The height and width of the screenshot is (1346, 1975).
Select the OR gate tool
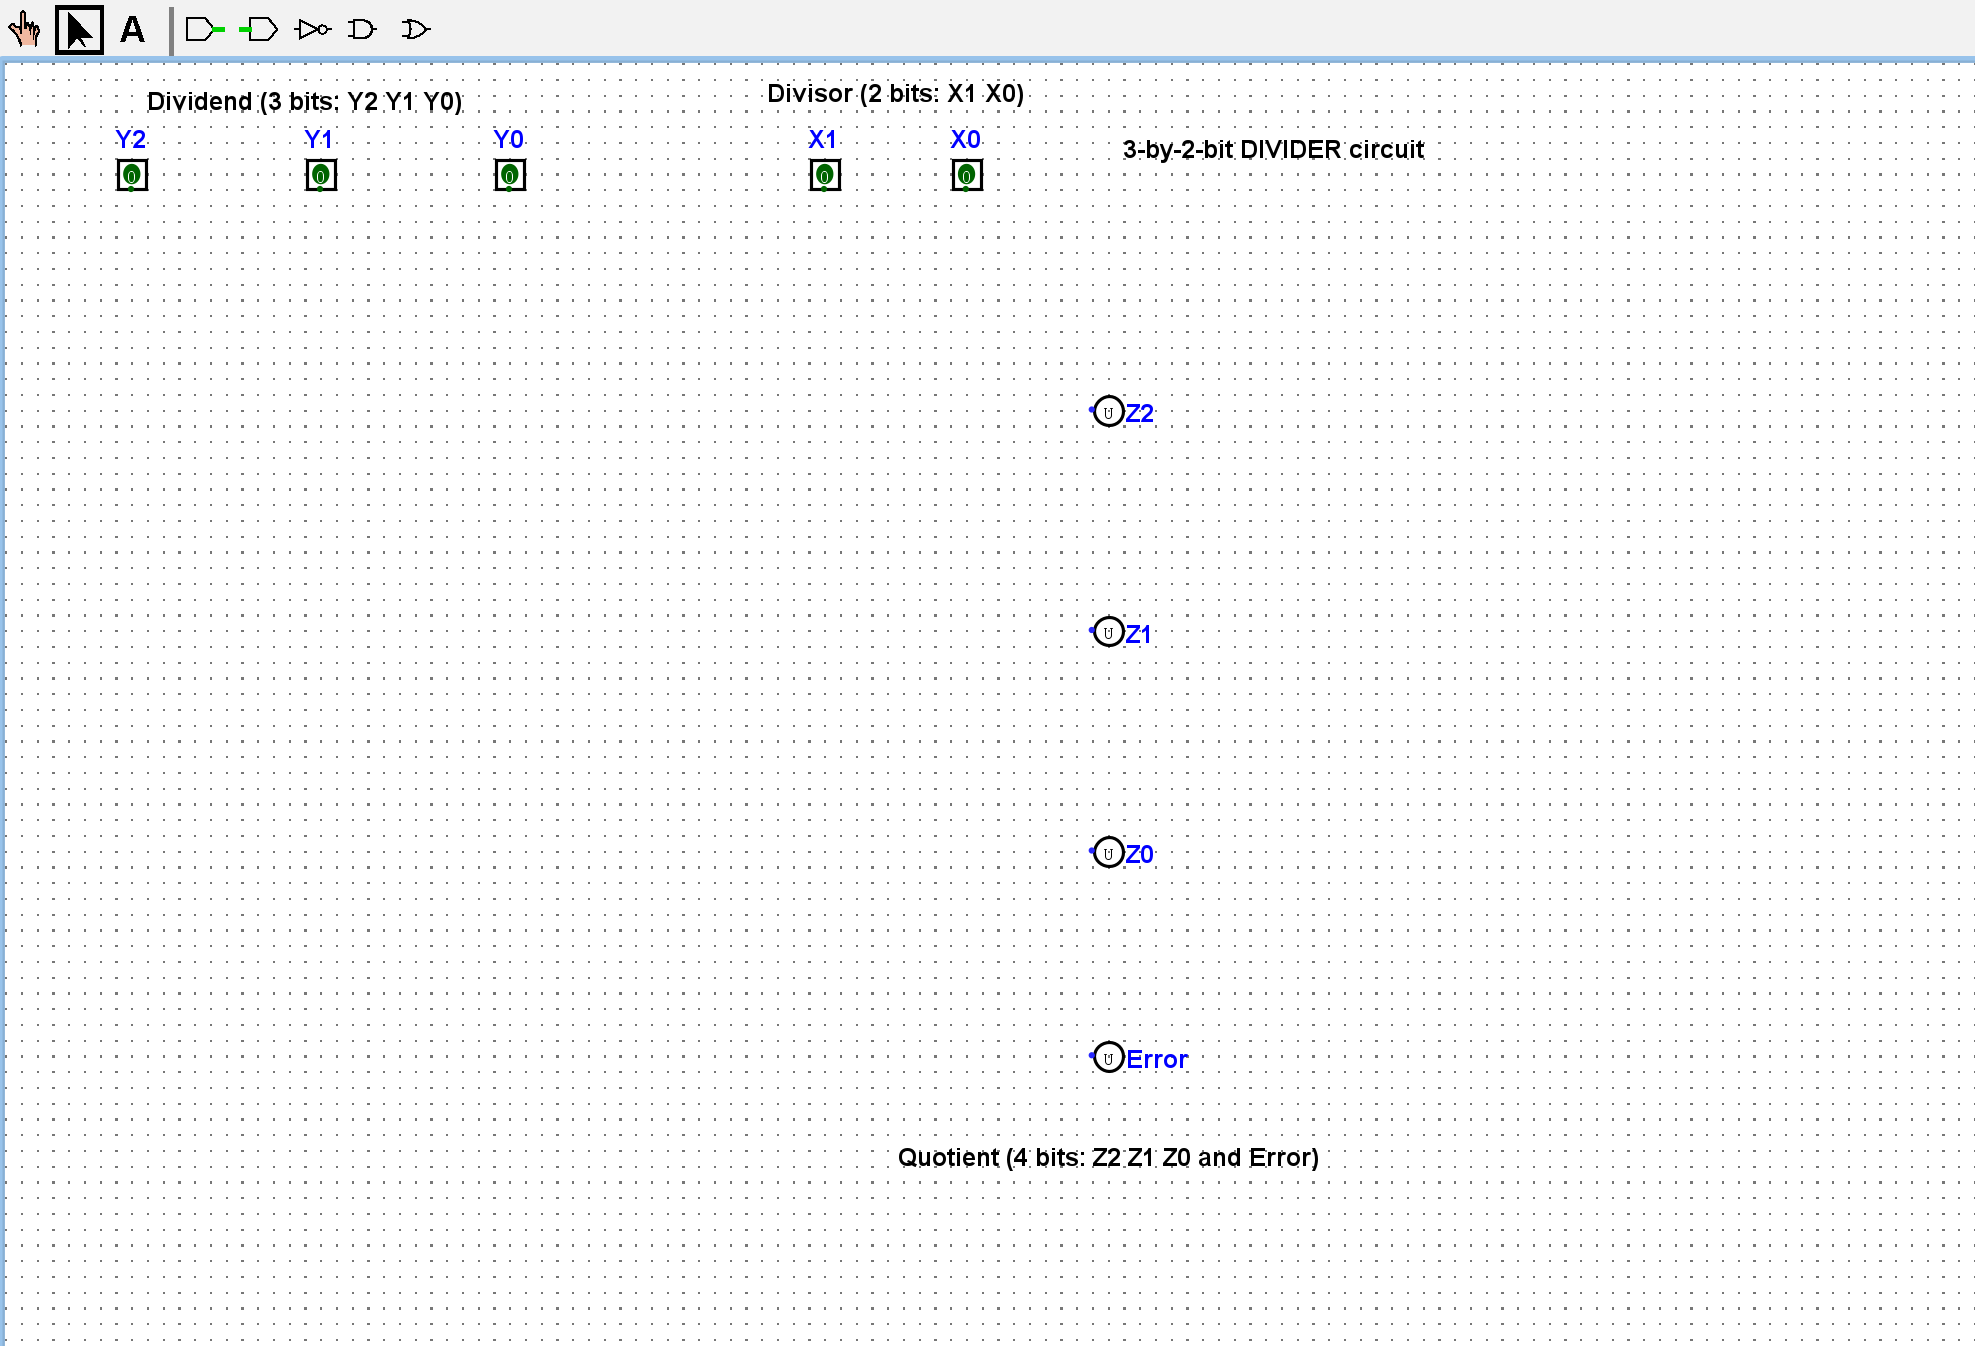[415, 30]
